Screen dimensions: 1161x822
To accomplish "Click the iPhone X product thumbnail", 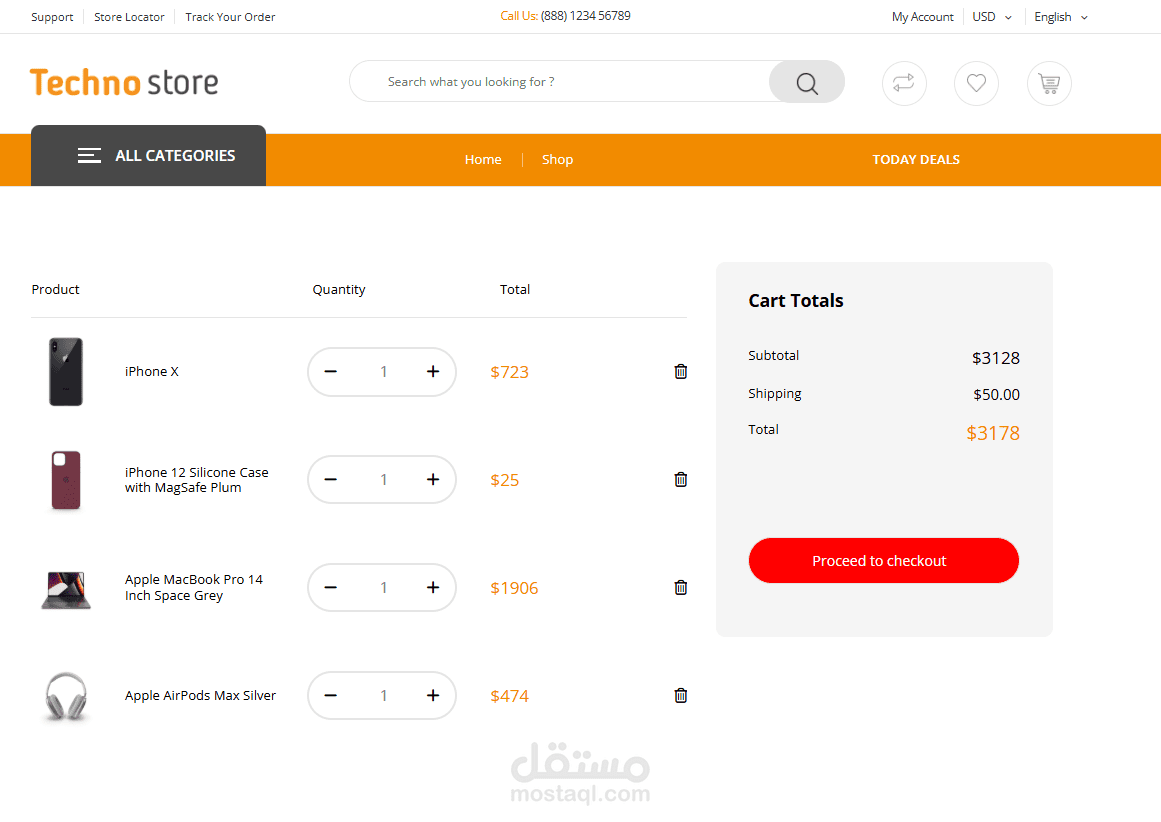I will [x=66, y=372].
